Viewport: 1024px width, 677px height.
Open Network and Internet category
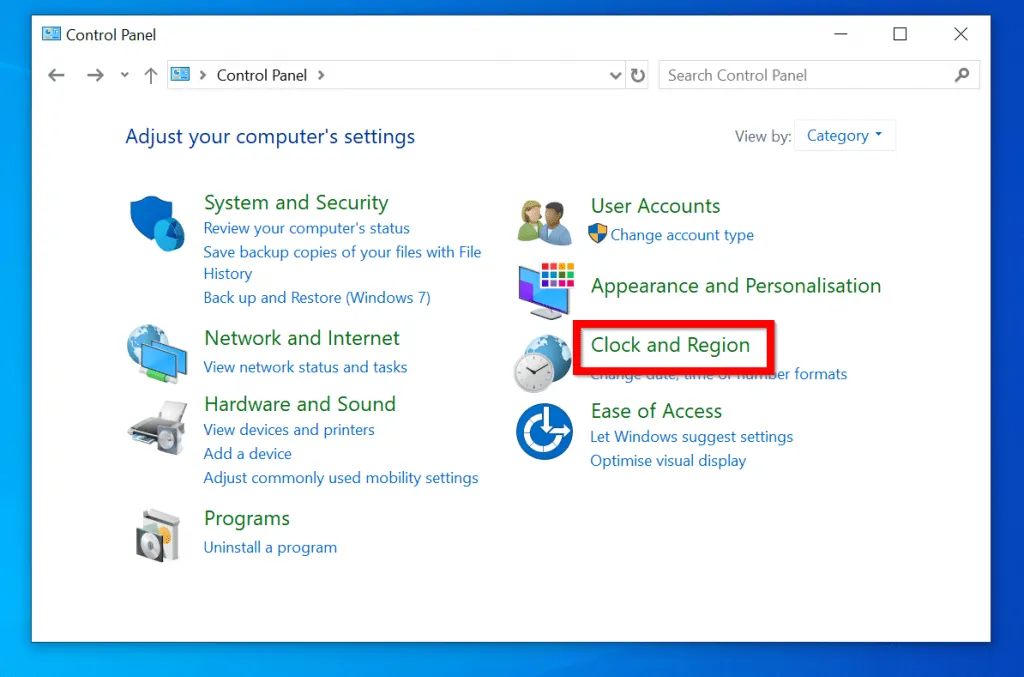coord(302,338)
